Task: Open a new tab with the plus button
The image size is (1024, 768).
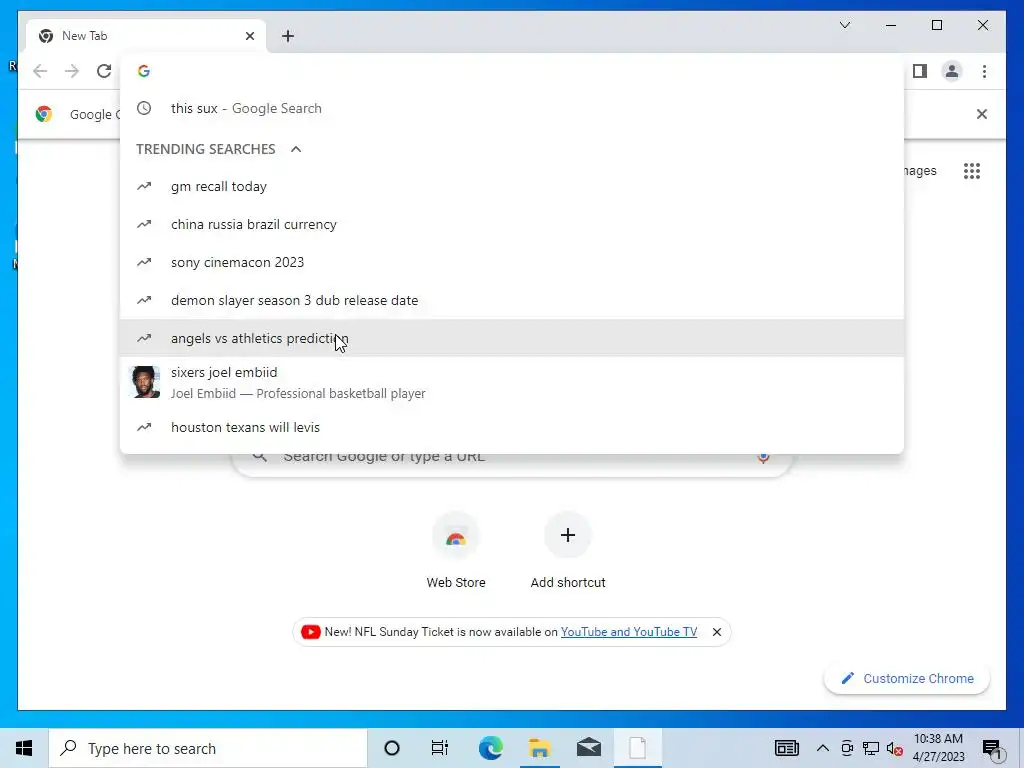Action: [288, 36]
